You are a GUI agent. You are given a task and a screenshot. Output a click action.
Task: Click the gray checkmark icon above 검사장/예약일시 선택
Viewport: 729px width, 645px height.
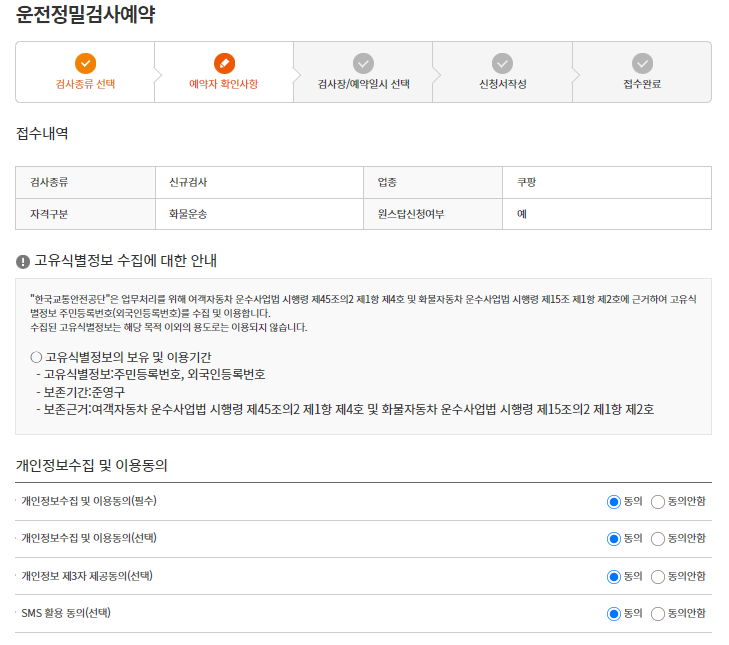click(363, 63)
